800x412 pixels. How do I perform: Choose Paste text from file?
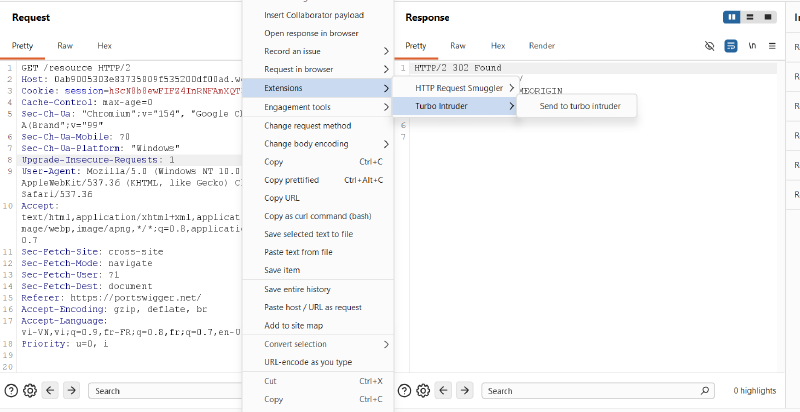318,252
